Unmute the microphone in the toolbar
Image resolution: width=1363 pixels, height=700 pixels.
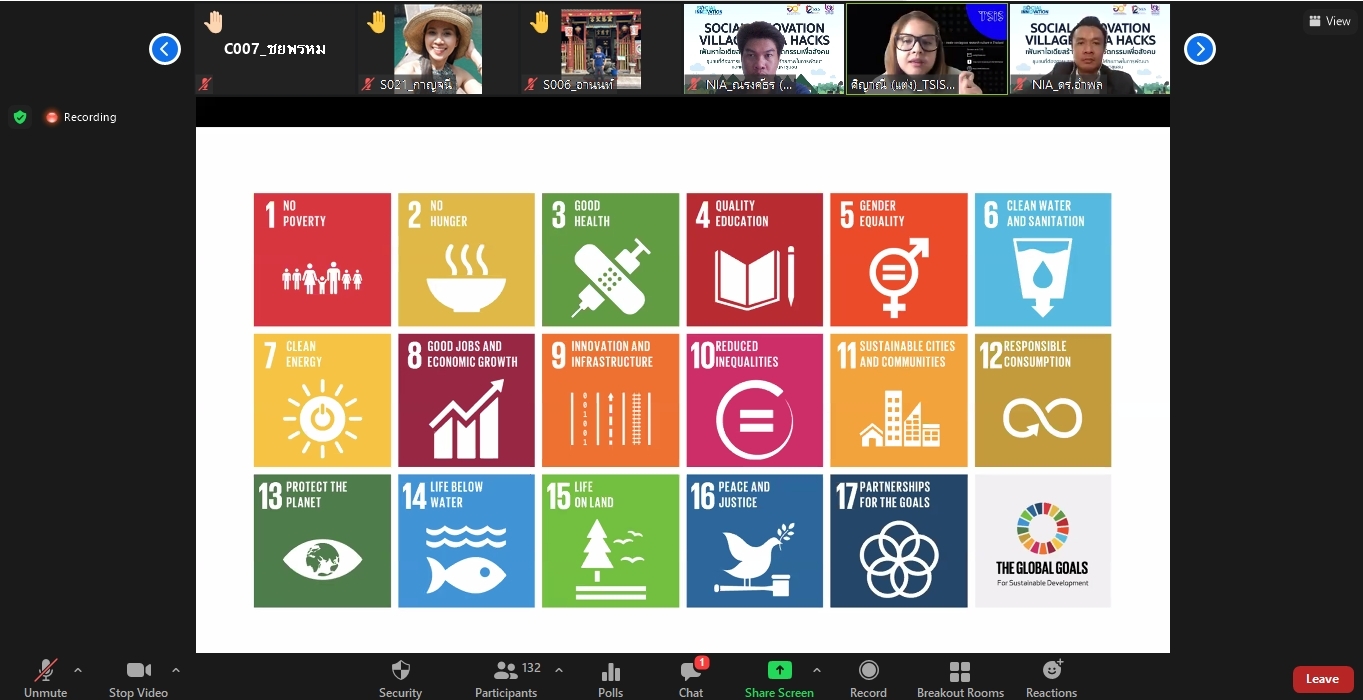(45, 678)
